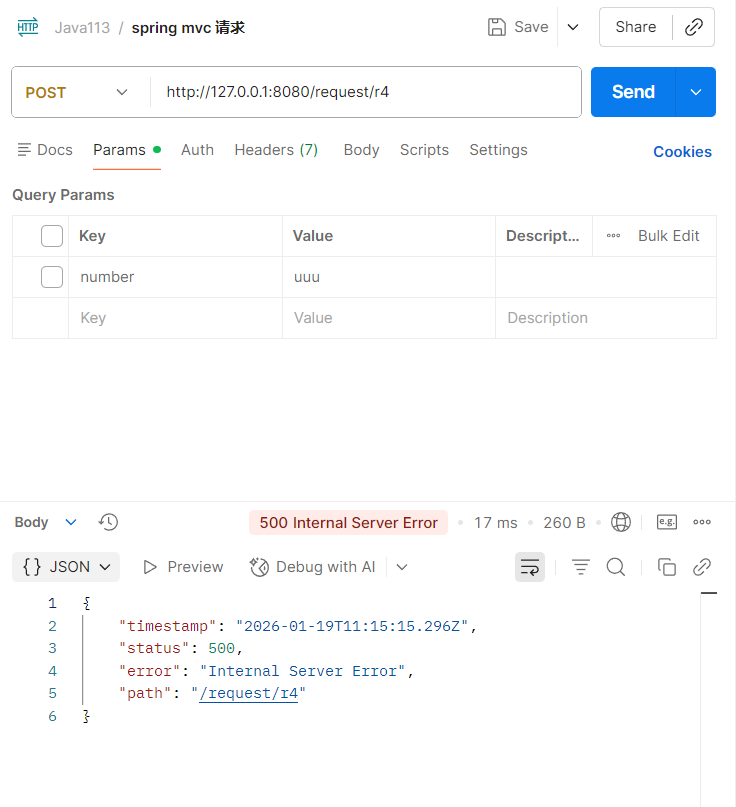Open the response Body view dropdown
This screenshot has height=807, width=736.
point(46,522)
